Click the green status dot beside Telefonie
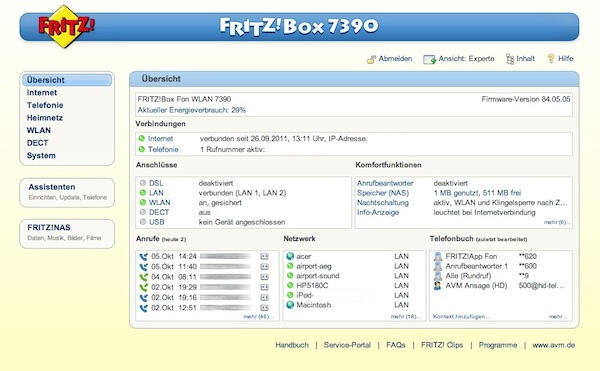Viewport: 600px width, 371px height. point(142,149)
